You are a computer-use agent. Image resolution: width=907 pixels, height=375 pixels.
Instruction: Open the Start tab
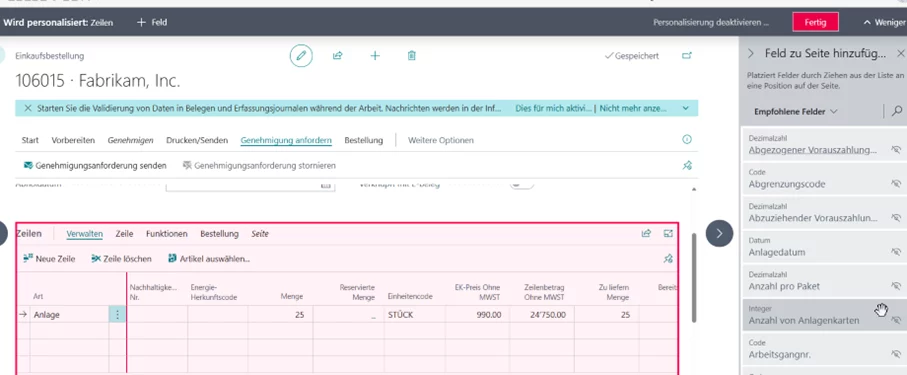pos(30,140)
